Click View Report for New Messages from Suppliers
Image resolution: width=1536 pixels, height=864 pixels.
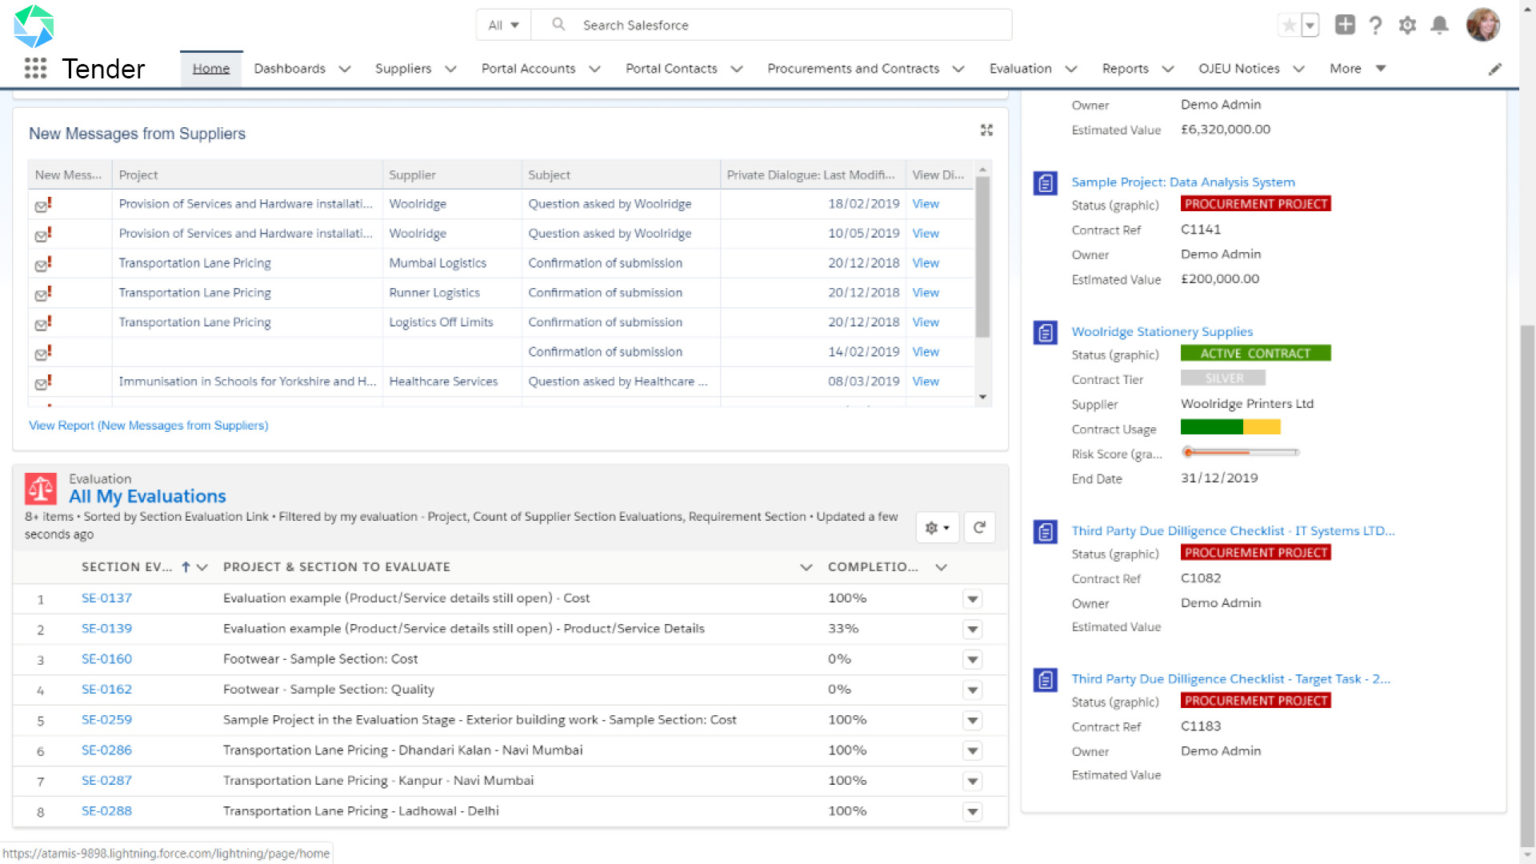(147, 425)
